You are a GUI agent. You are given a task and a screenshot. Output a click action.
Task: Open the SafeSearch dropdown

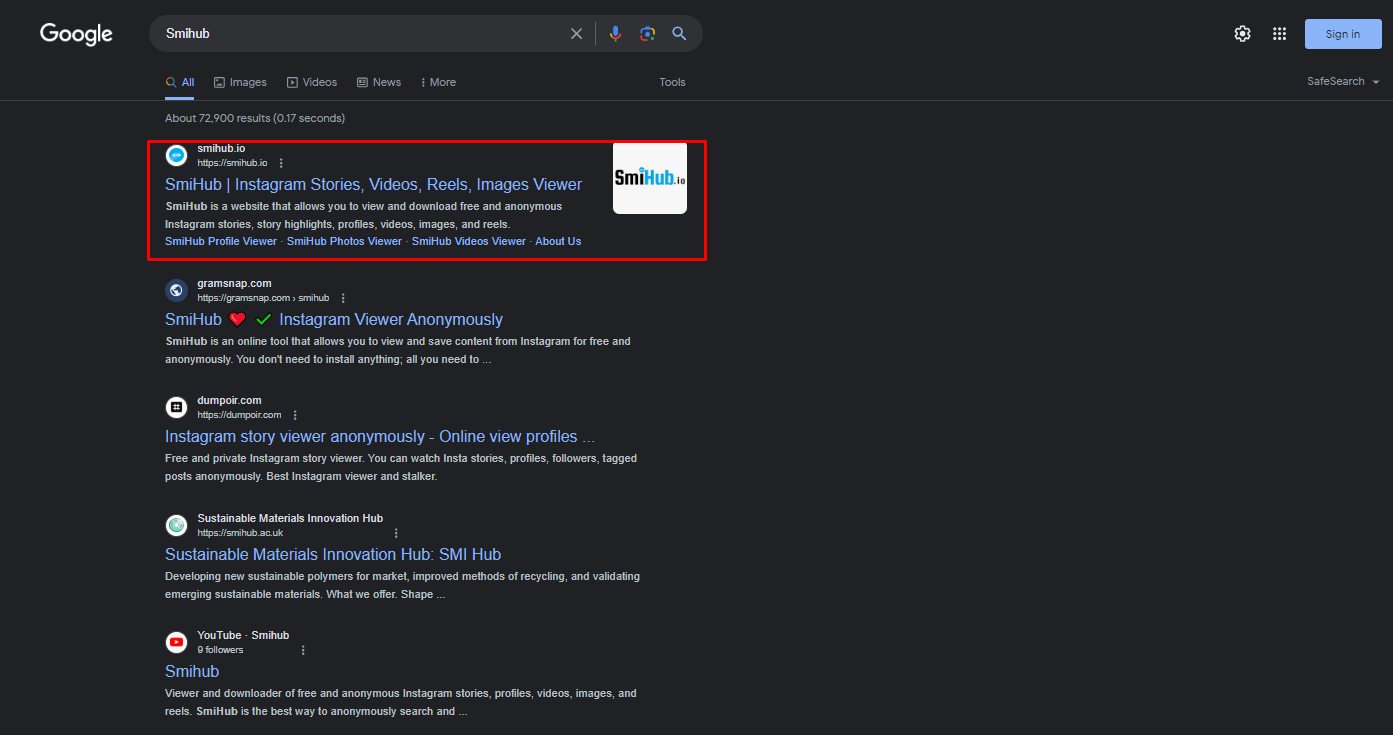pyautogui.click(x=1343, y=82)
